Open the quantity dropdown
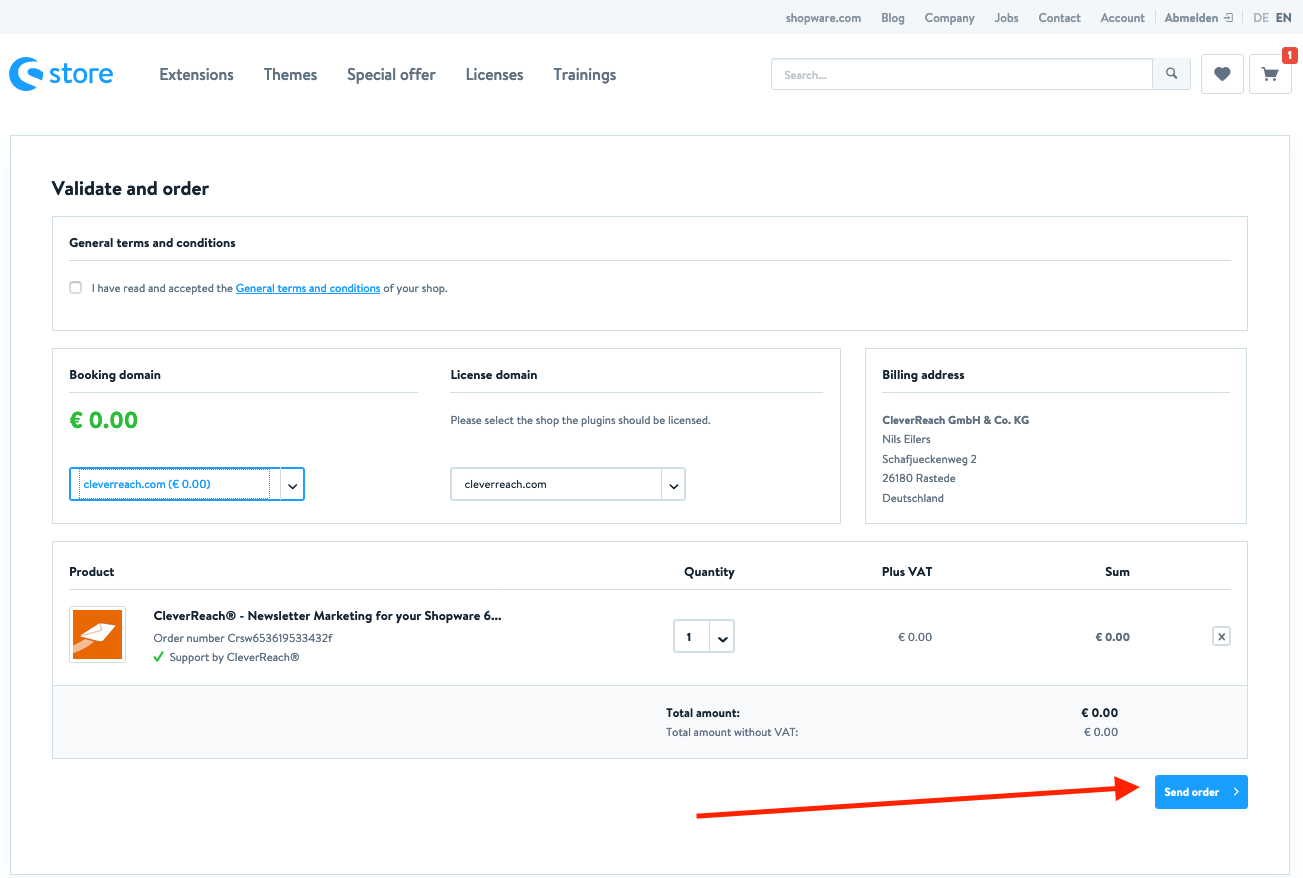 click(722, 637)
